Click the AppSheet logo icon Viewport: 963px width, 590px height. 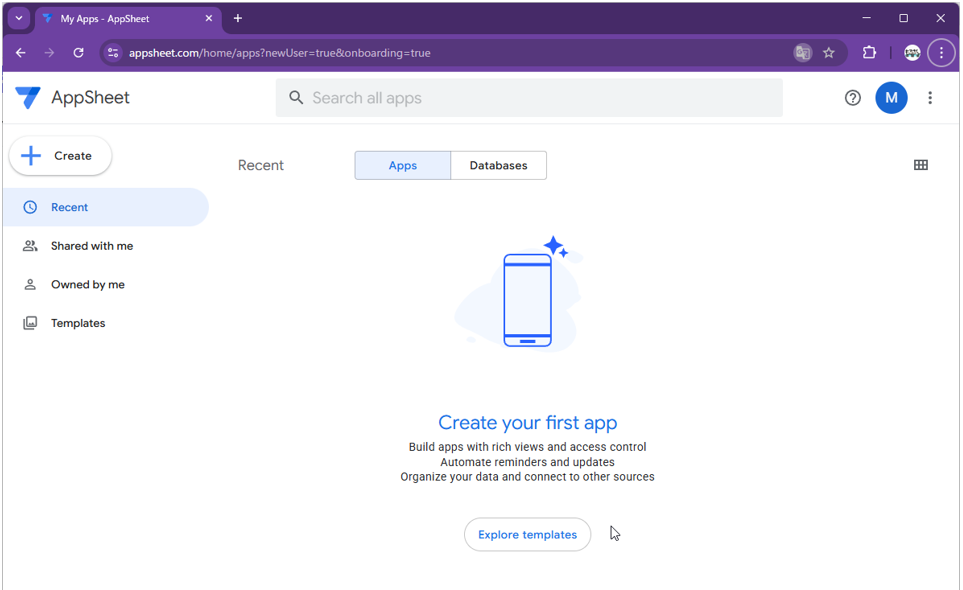click(28, 98)
